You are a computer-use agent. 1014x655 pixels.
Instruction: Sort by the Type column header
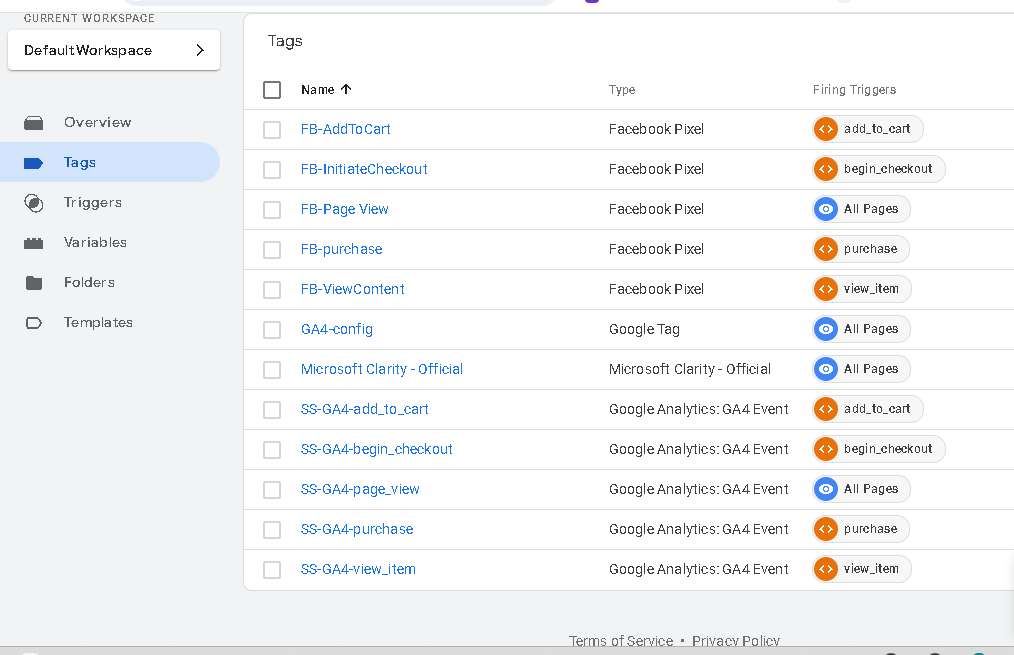pyautogui.click(x=622, y=90)
